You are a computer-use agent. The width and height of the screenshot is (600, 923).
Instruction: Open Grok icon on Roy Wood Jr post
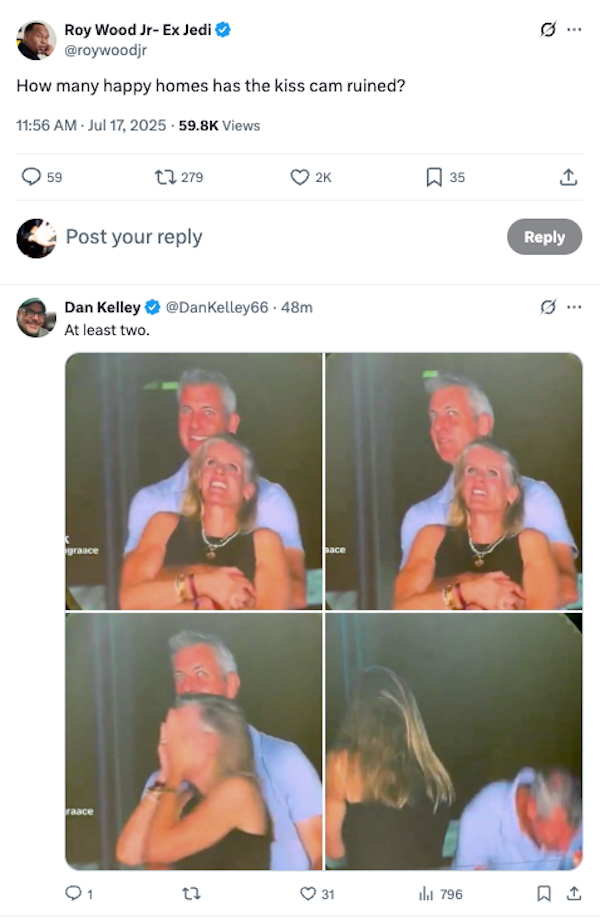(548, 29)
